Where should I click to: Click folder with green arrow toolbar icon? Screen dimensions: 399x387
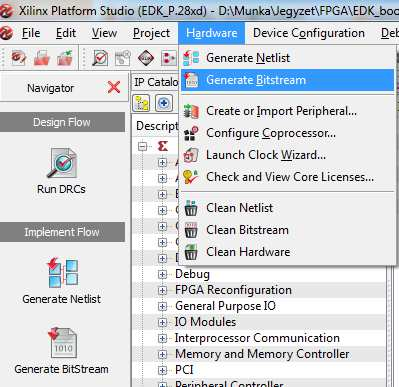(65, 58)
